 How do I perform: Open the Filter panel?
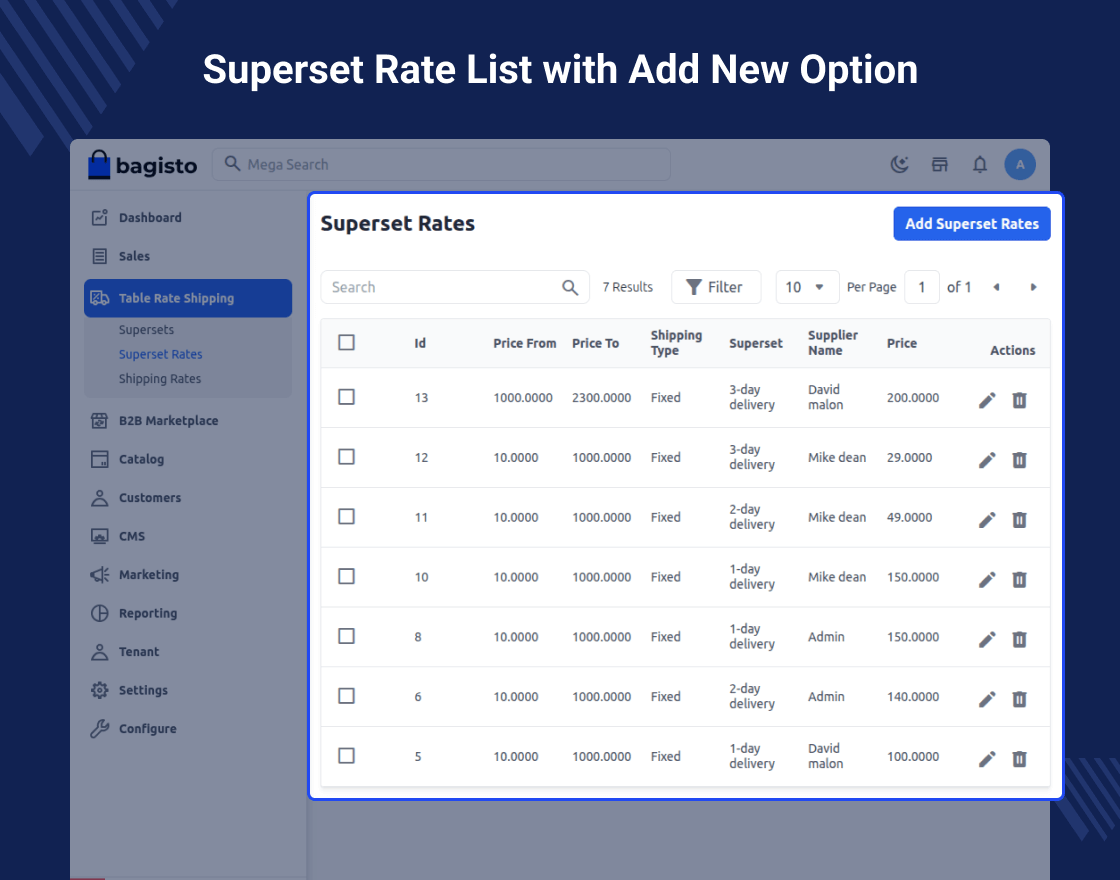716,287
